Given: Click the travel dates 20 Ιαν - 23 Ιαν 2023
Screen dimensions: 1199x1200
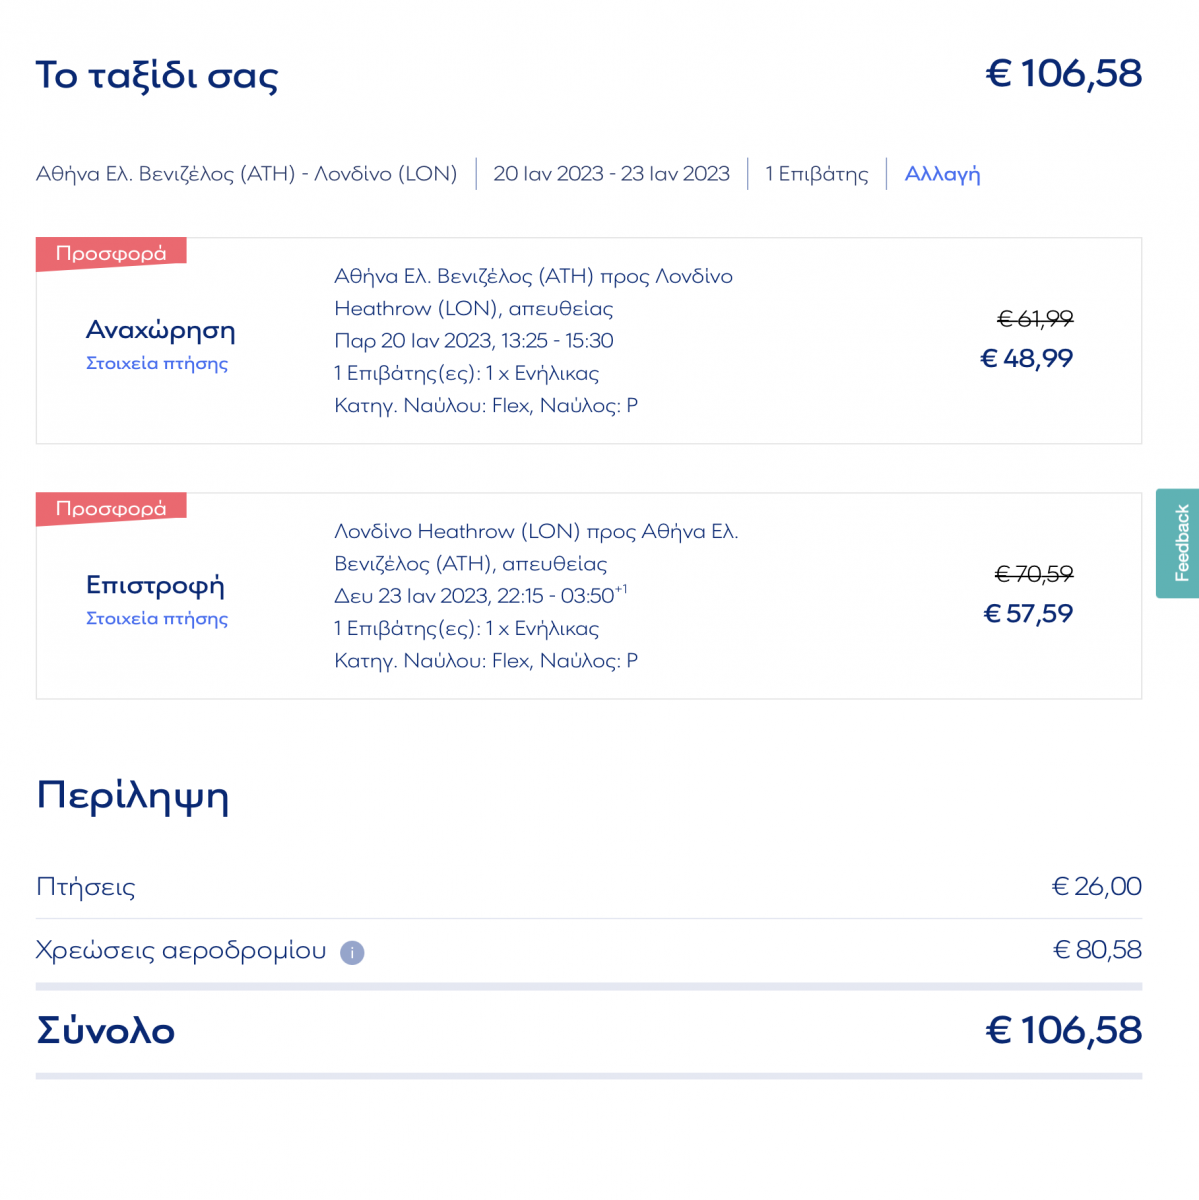Looking at the screenshot, I should pyautogui.click(x=611, y=174).
